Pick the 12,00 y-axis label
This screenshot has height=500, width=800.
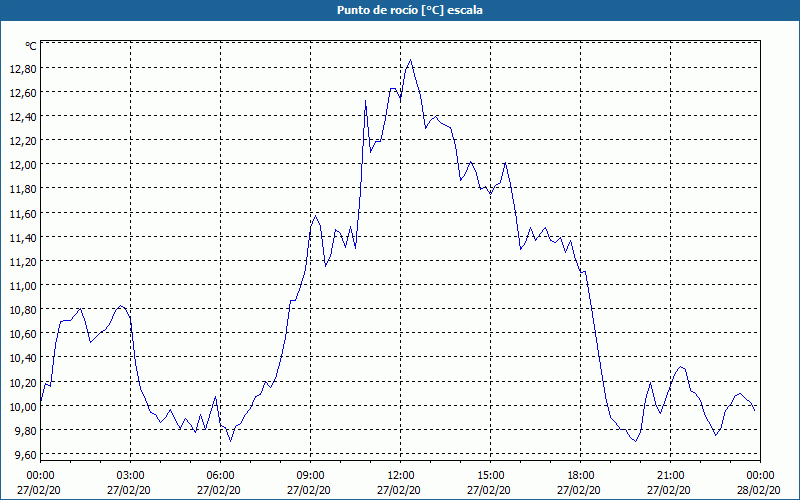tap(23, 165)
